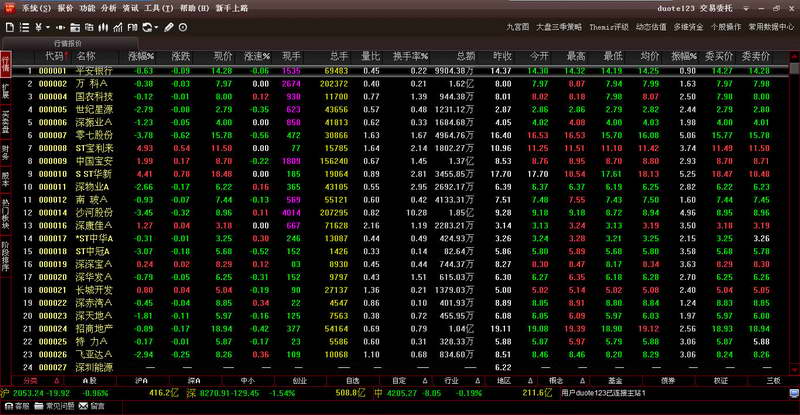This screenshot has width=800, height=415.
Task: Click the app logo icon in title bar
Action: tap(8, 6)
